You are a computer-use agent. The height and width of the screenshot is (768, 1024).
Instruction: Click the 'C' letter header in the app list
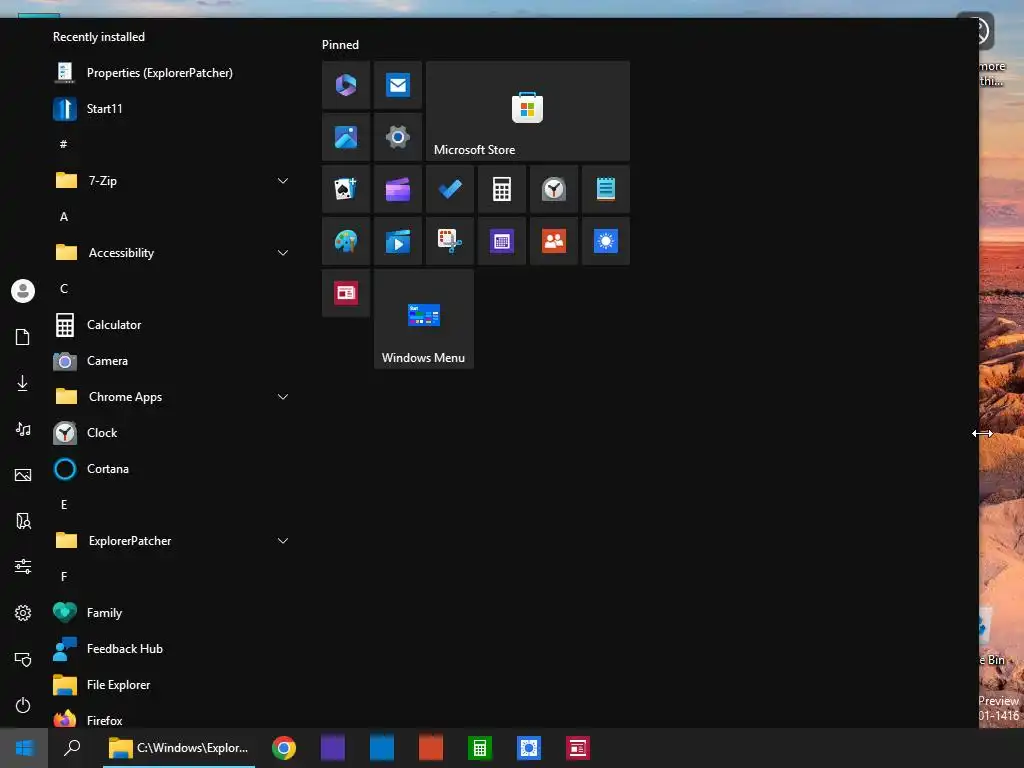tap(64, 289)
